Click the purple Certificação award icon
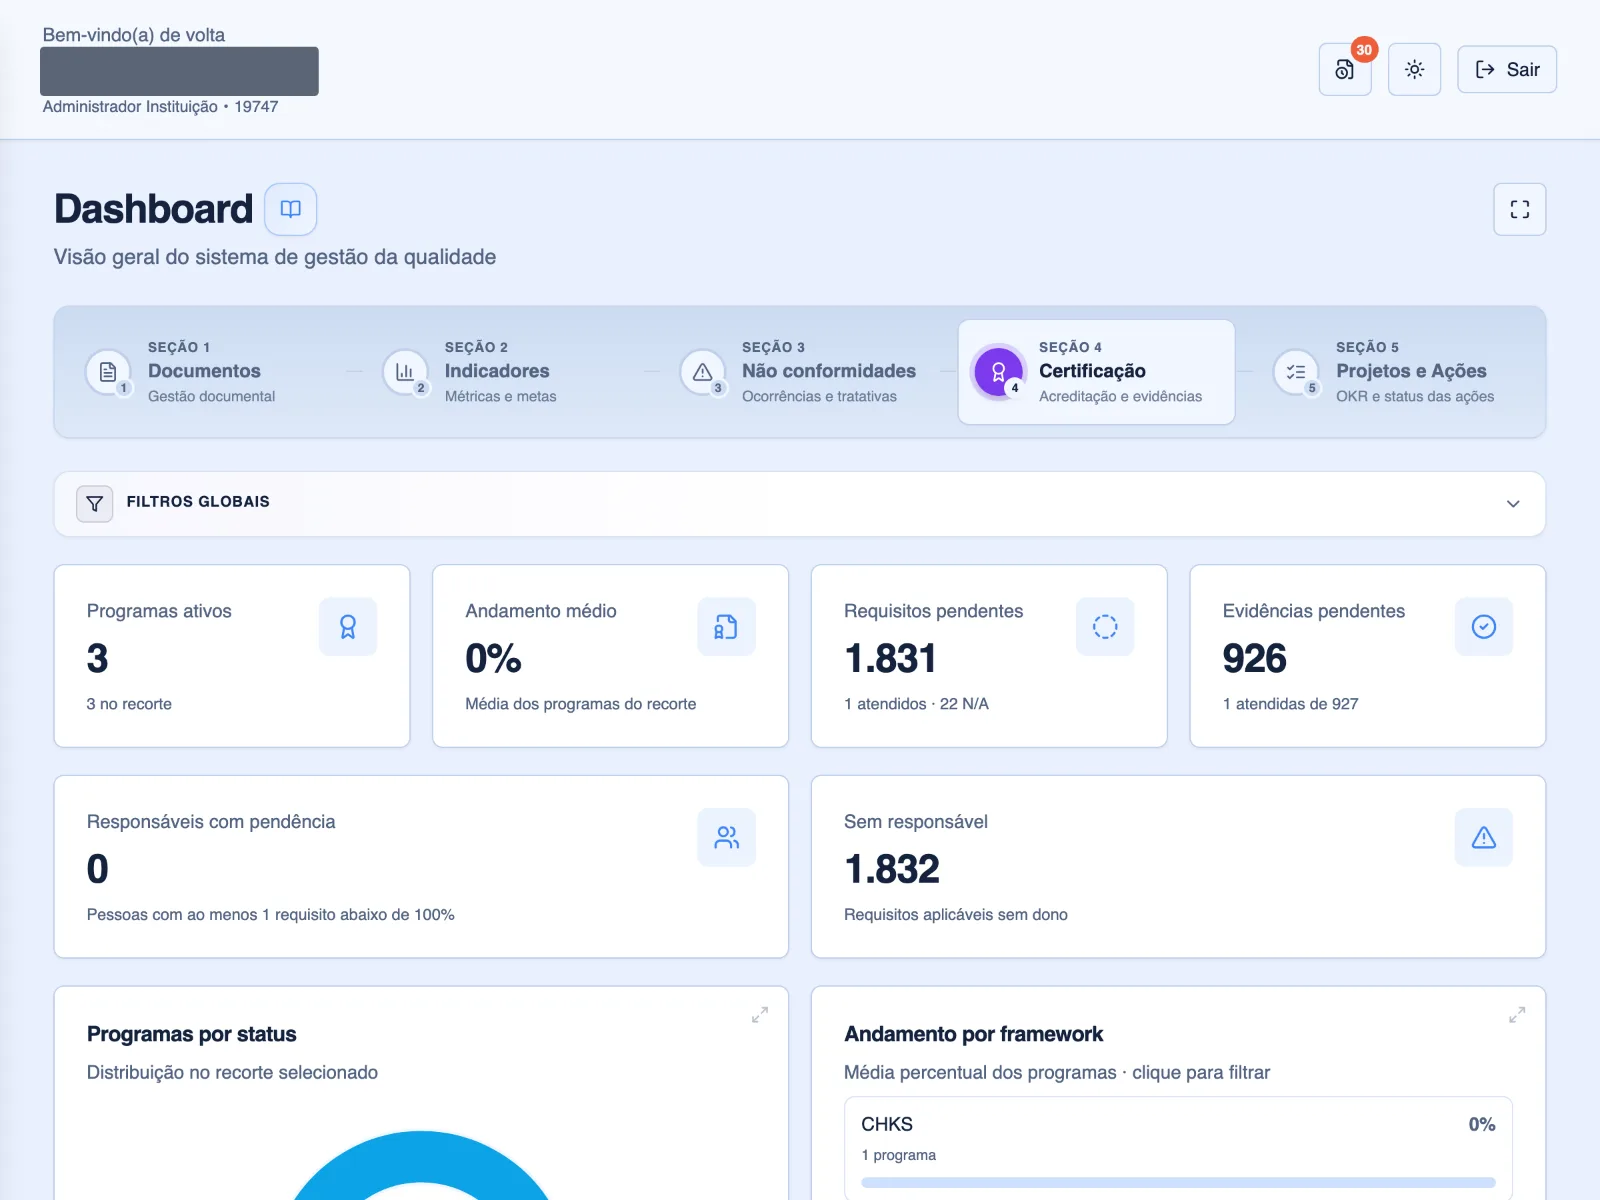Viewport: 1600px width, 1200px height. [998, 372]
